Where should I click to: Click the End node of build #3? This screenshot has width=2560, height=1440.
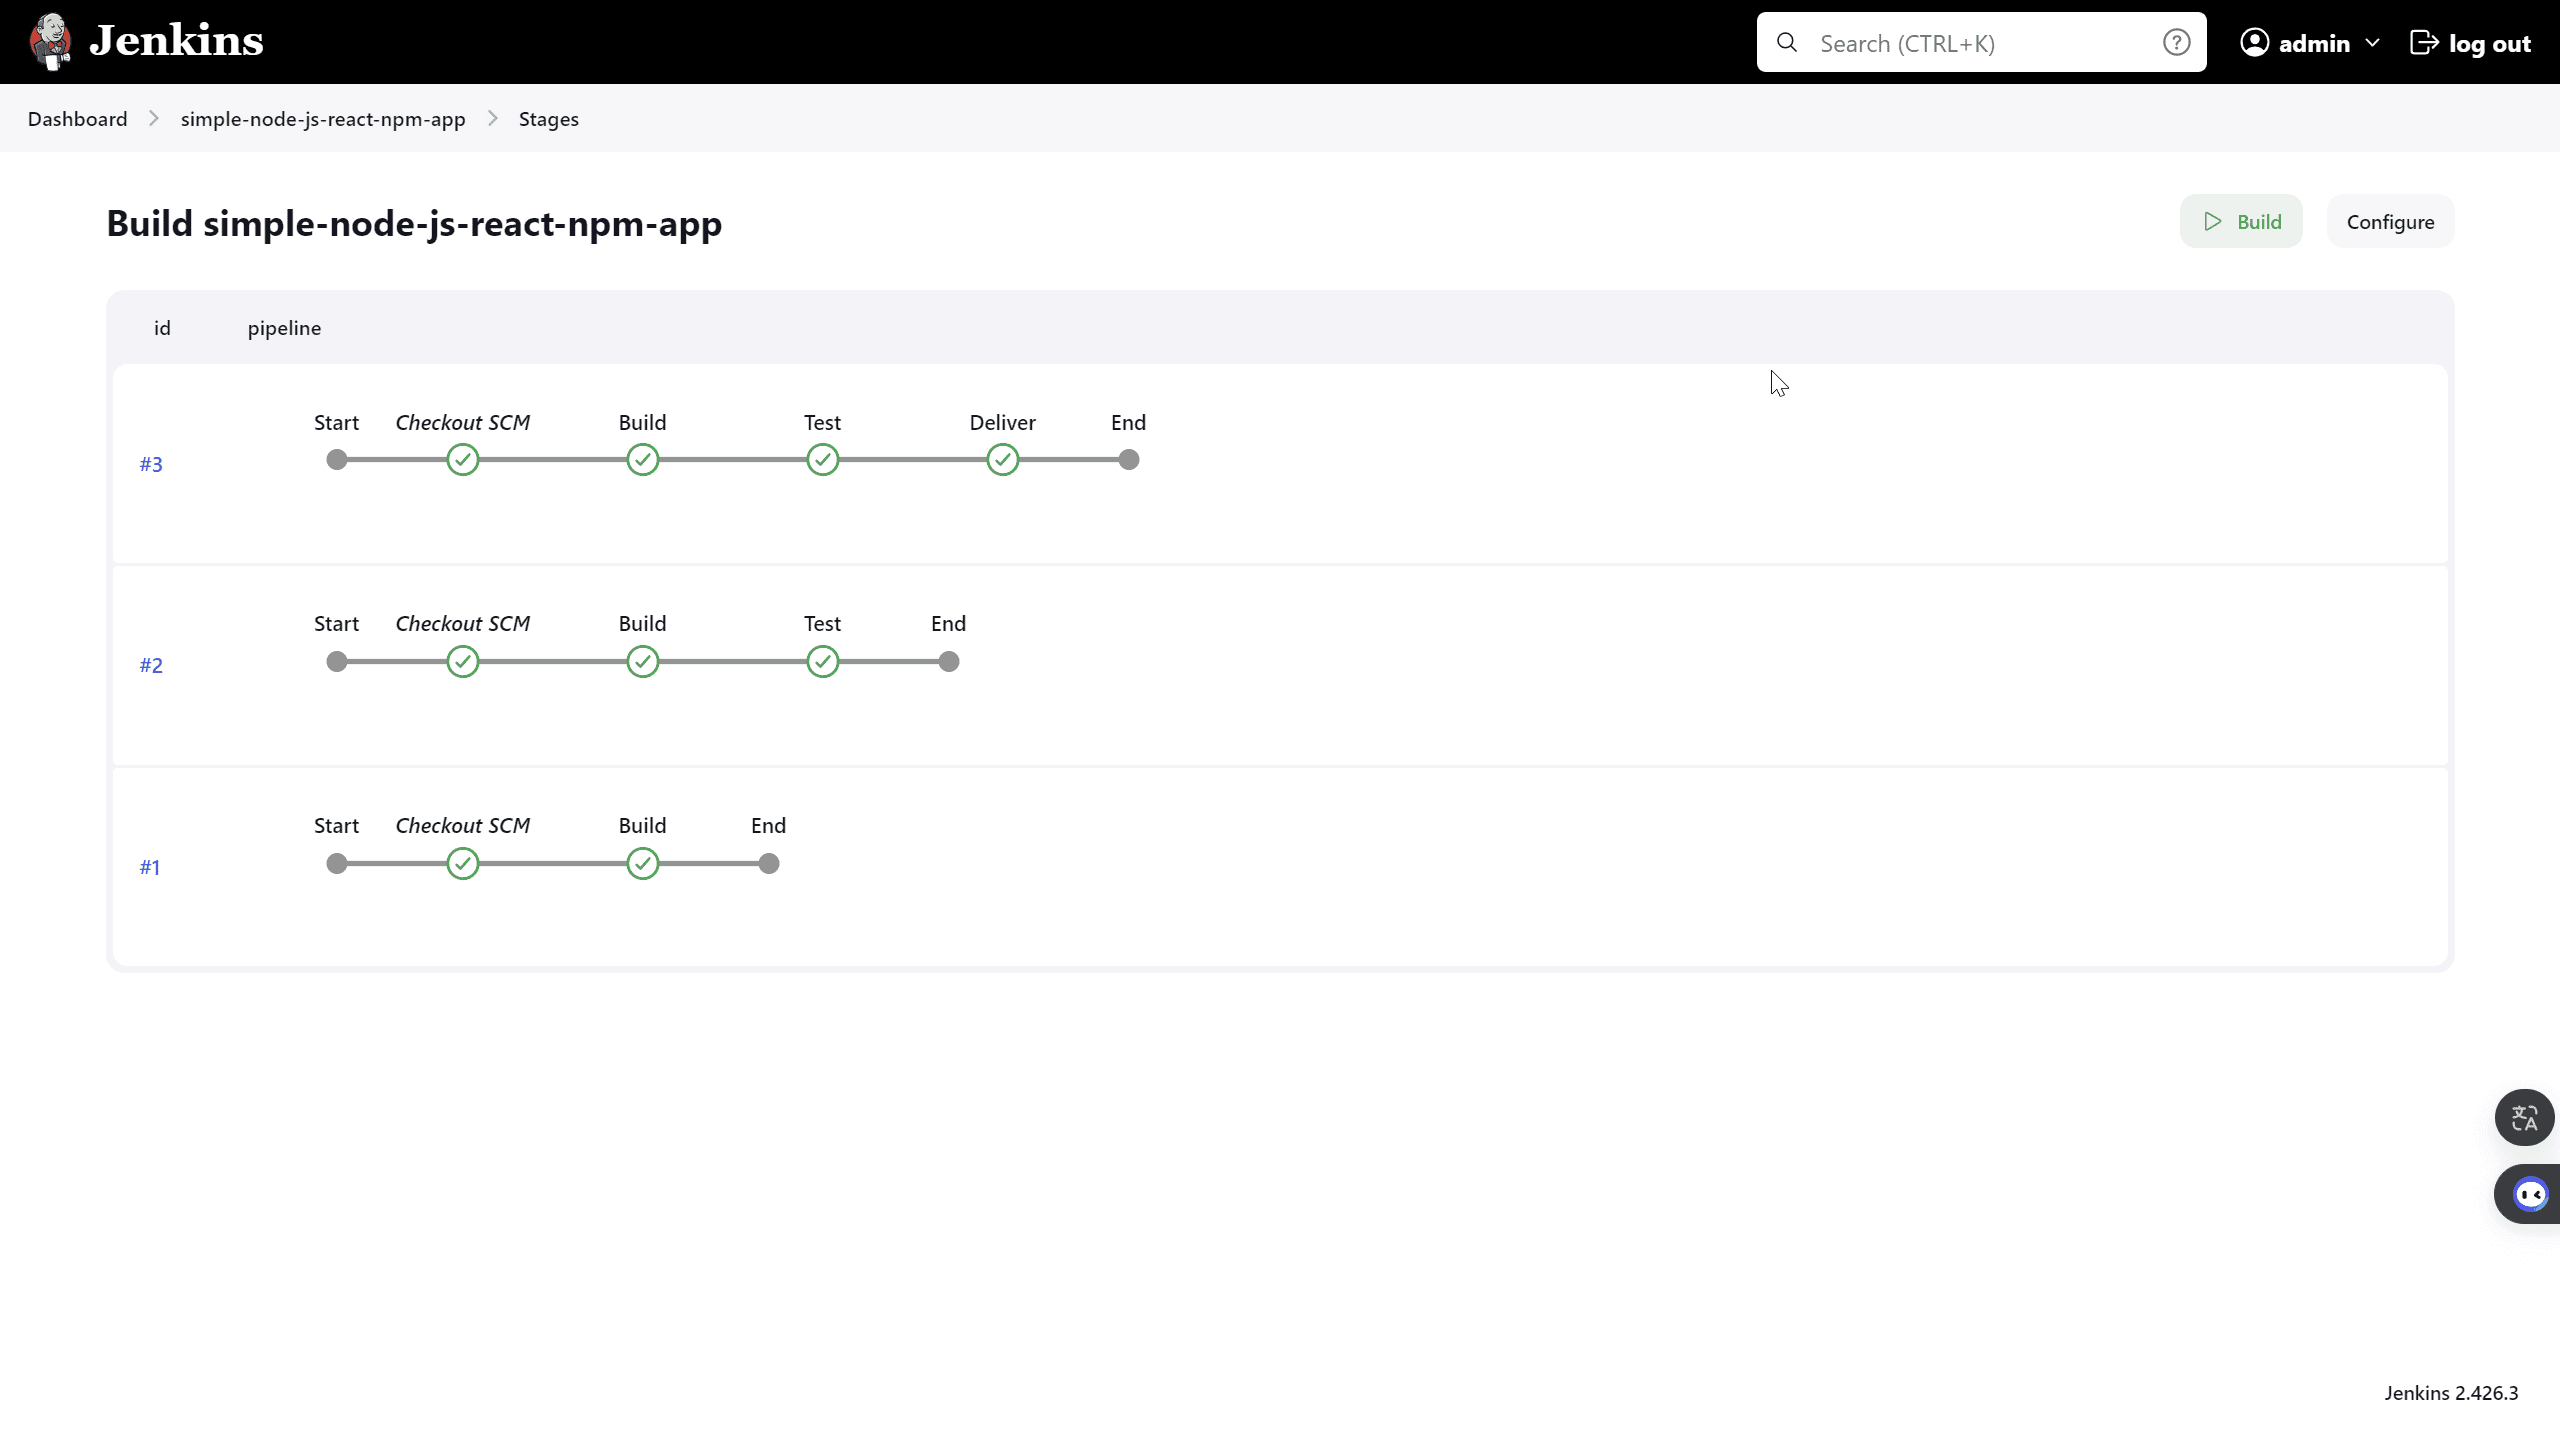(x=1128, y=460)
